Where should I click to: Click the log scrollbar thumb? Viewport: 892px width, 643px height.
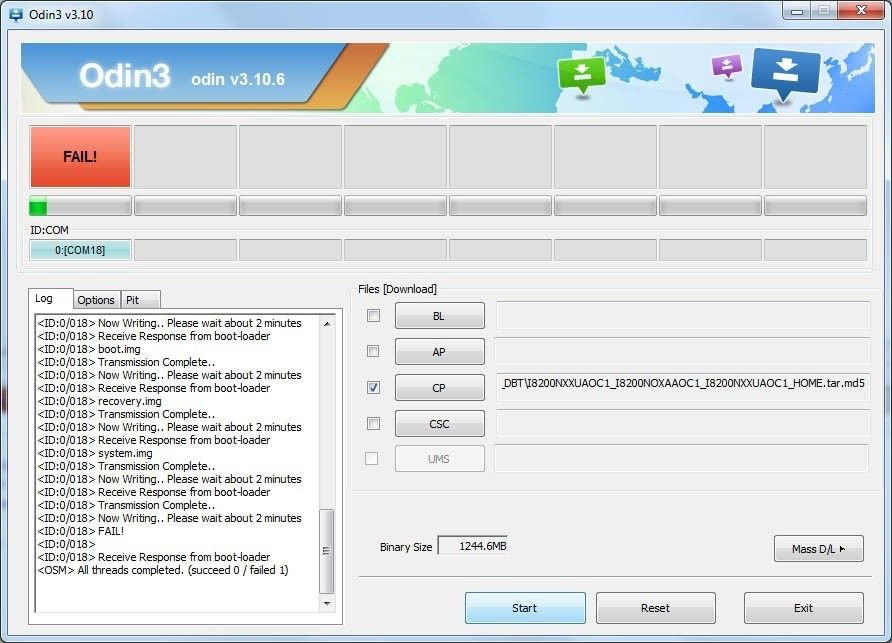click(327, 551)
